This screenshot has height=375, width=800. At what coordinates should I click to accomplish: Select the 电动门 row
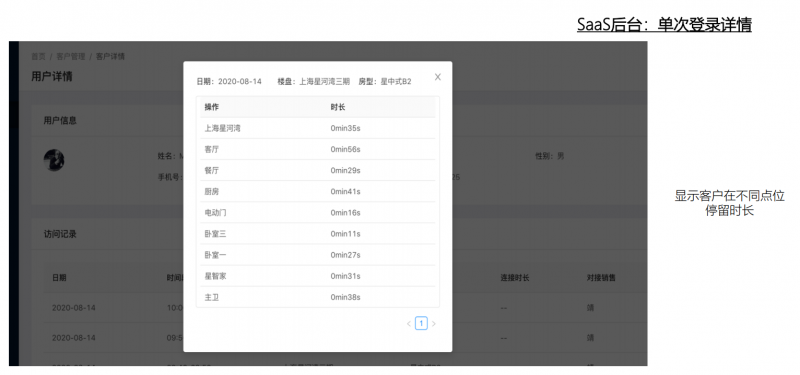point(317,213)
